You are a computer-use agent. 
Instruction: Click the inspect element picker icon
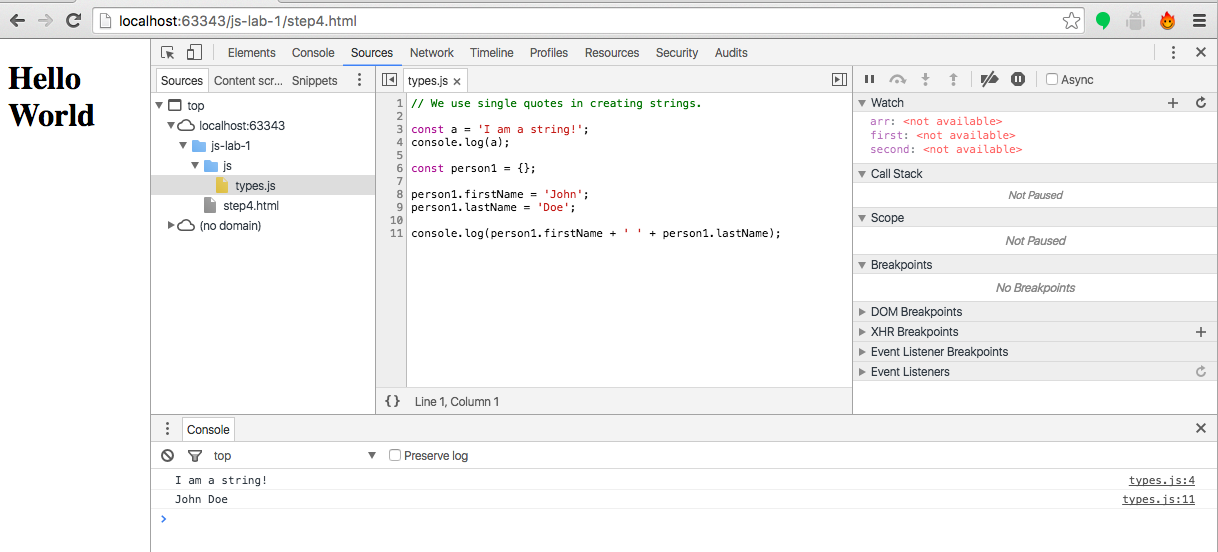pos(168,53)
